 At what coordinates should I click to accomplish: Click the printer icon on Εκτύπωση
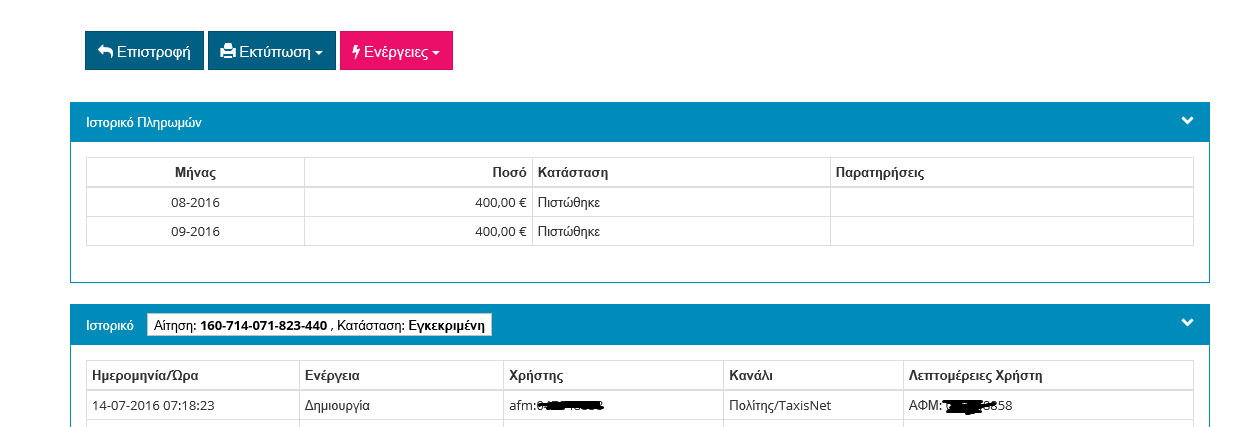228,51
